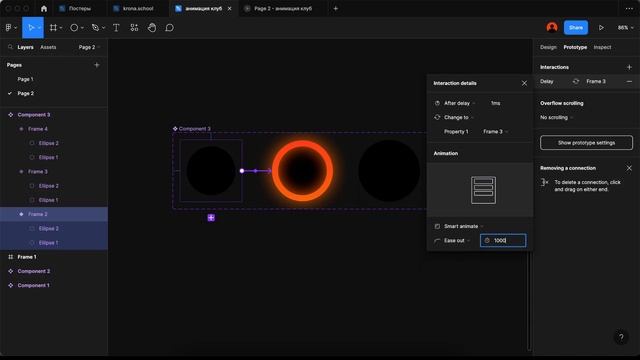Select the Move tool
Viewport: 640px width, 360px height.
31,28
